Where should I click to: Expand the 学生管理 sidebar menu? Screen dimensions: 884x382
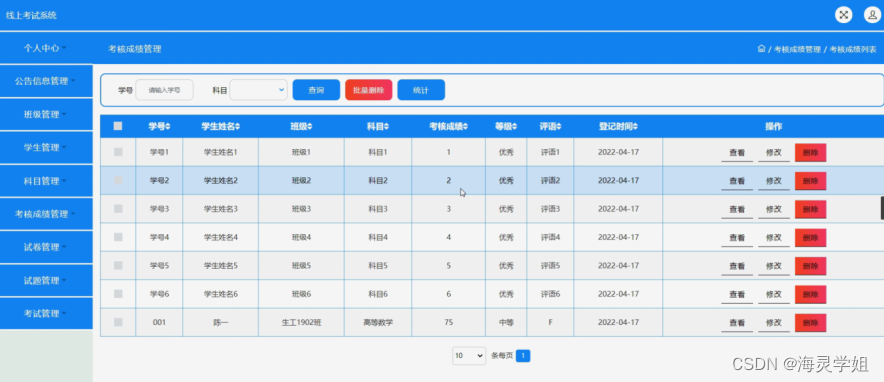pyautogui.click(x=45, y=148)
